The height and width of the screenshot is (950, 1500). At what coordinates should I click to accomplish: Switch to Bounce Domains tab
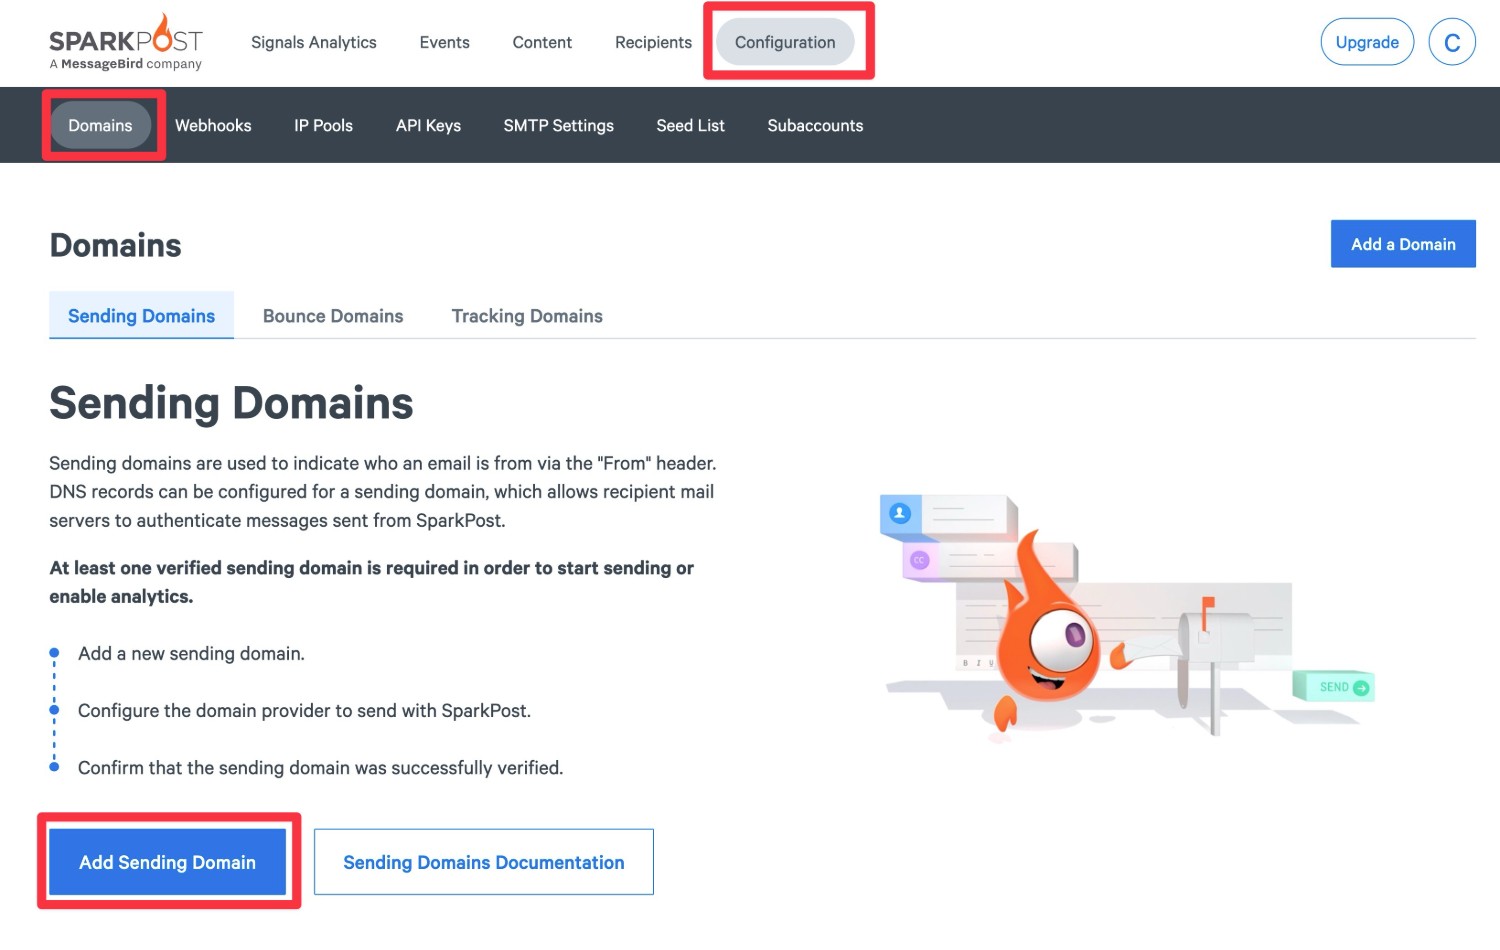click(x=333, y=316)
